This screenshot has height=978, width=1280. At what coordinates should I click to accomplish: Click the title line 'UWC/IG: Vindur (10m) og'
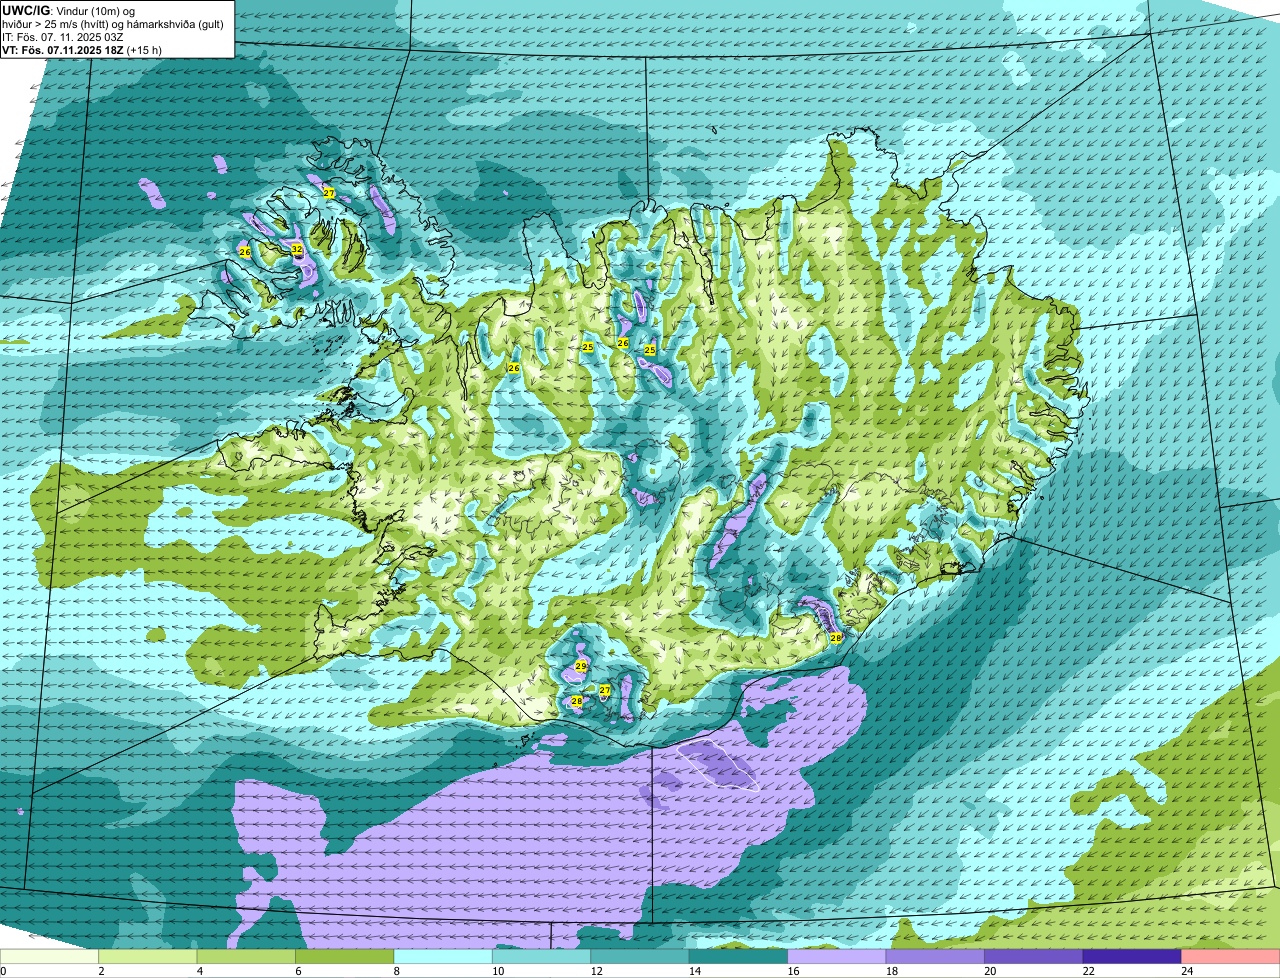(x=68, y=10)
